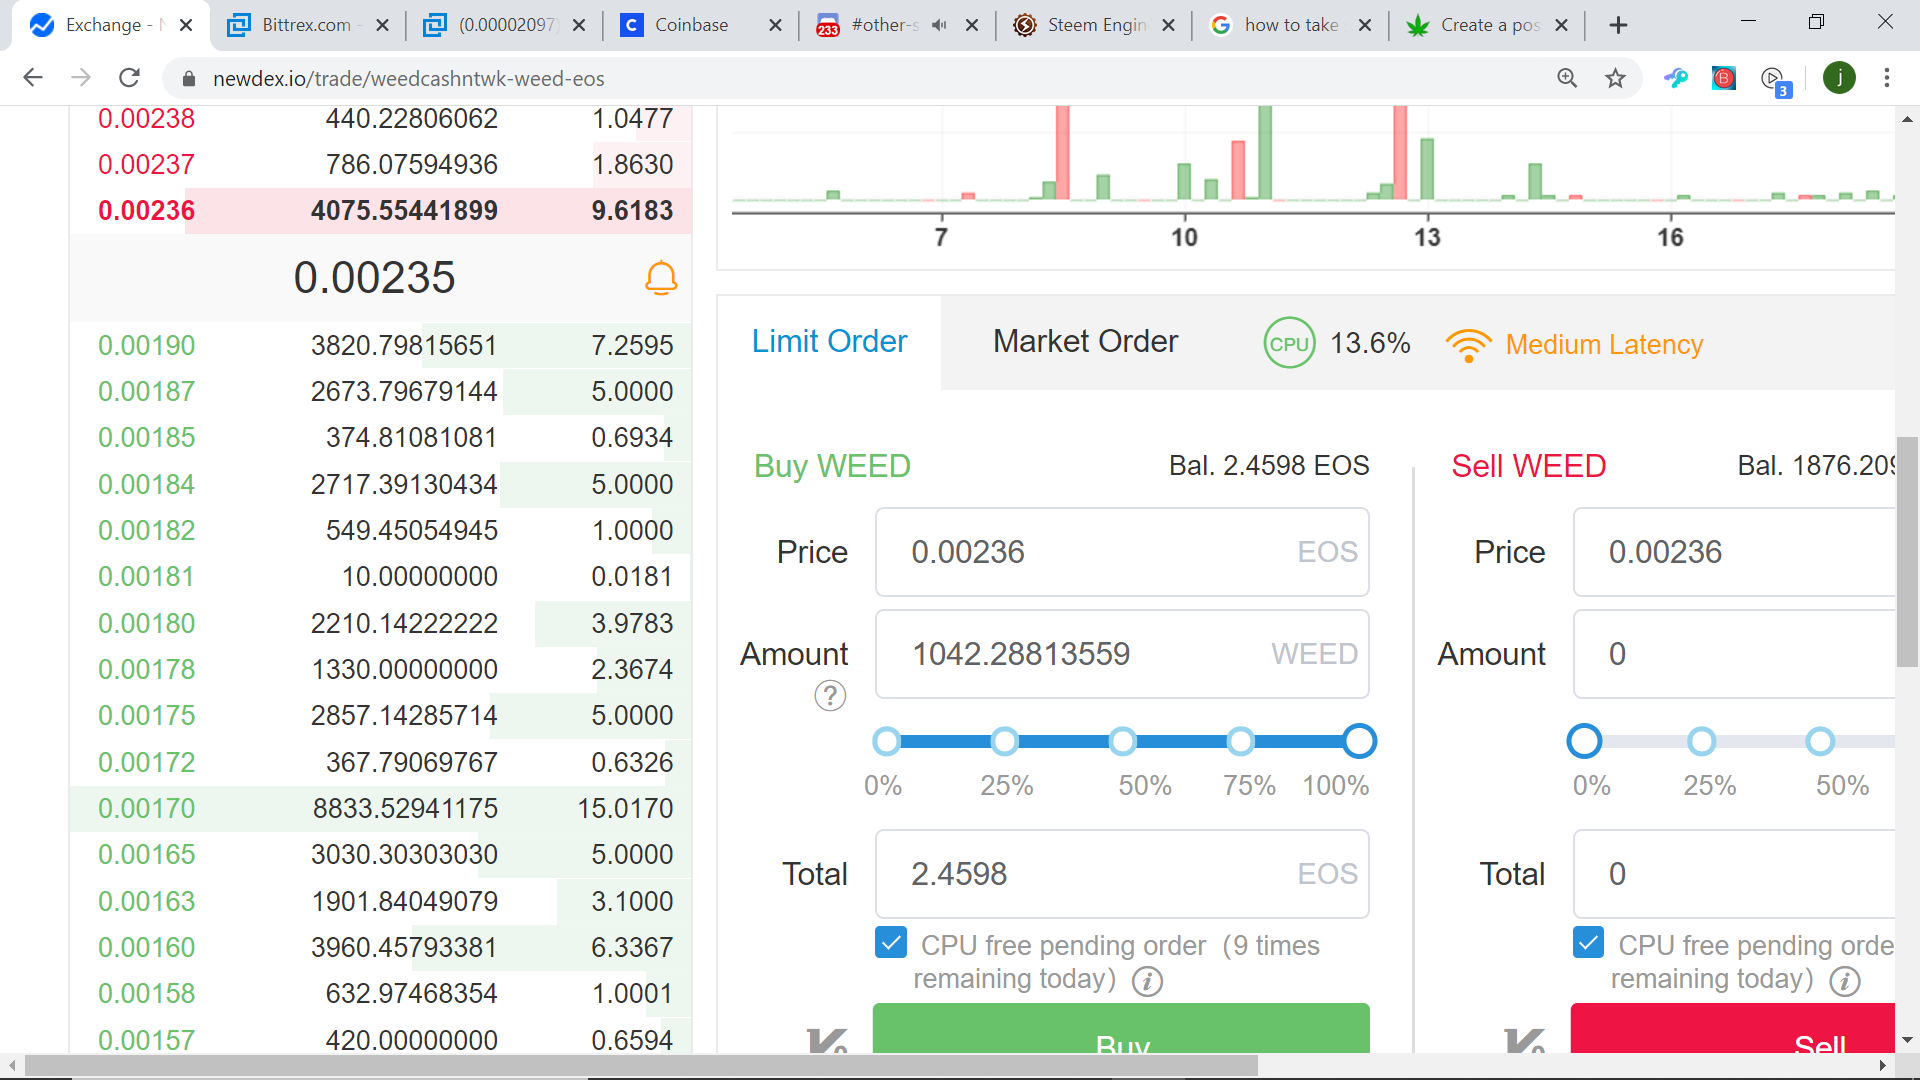Image resolution: width=1920 pixels, height=1080 pixels.
Task: Click the green Buy button
Action: pos(1121,1028)
